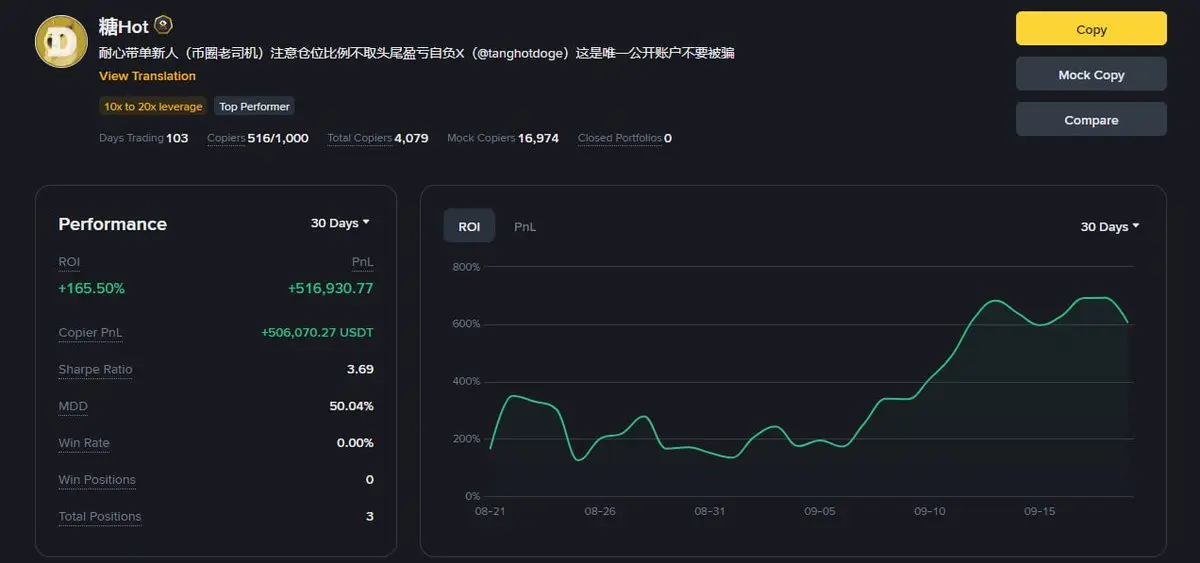Click the 3.69 Sharpe Ratio value
1200x563 pixels.
(x=360, y=369)
